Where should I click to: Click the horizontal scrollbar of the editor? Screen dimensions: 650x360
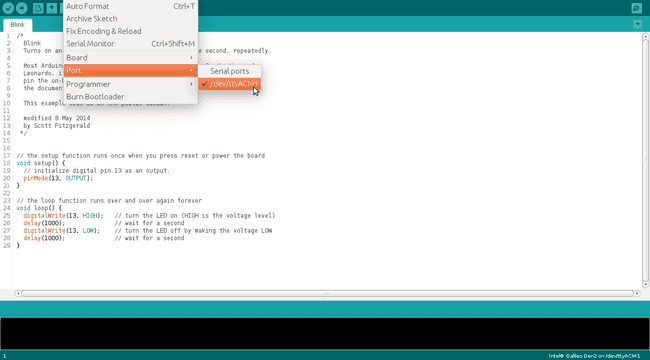[x=326, y=293]
